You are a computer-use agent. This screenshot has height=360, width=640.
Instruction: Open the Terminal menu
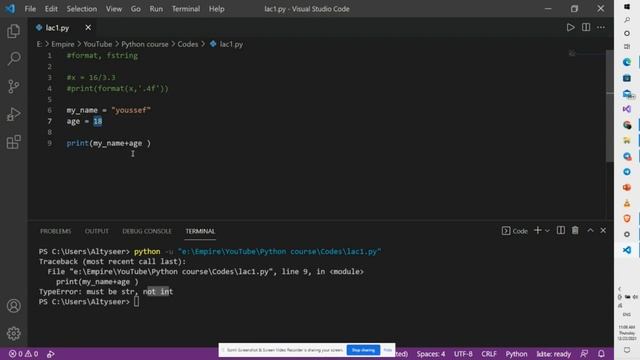(186, 9)
